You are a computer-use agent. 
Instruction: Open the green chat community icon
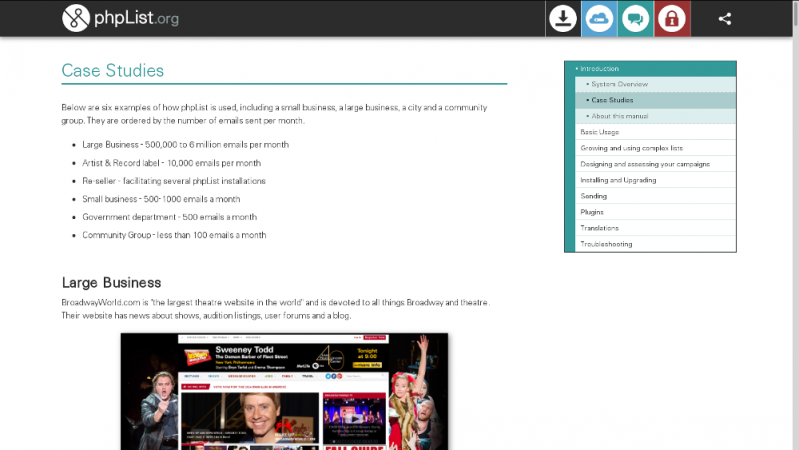click(635, 18)
